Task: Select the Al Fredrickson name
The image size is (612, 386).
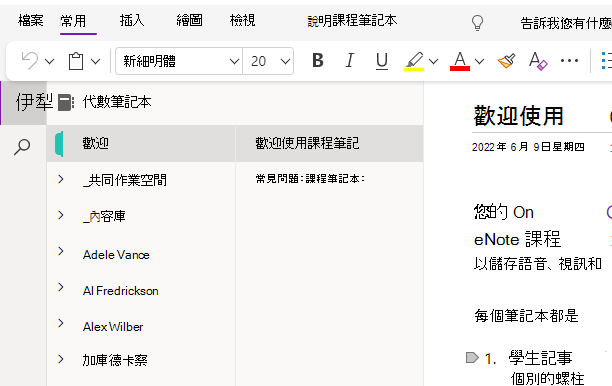Action: click(120, 291)
